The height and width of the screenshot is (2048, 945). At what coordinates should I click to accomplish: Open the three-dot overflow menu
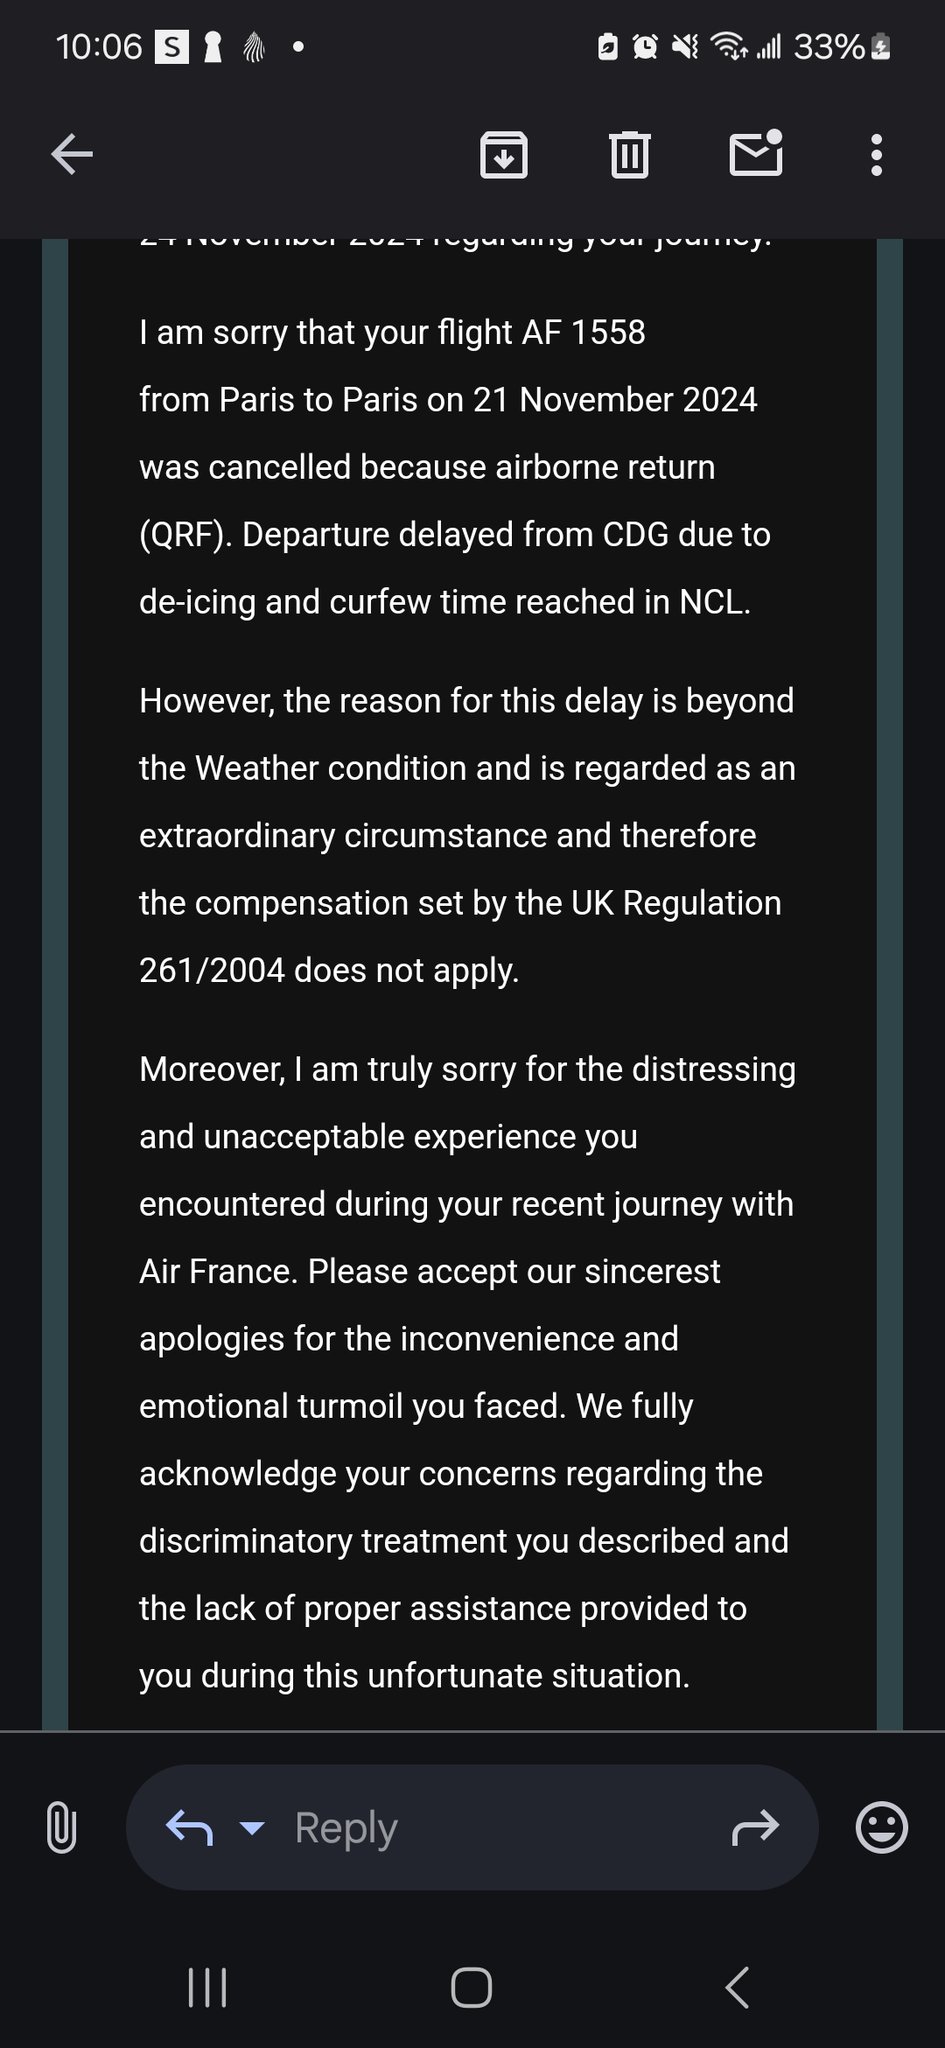tap(876, 155)
